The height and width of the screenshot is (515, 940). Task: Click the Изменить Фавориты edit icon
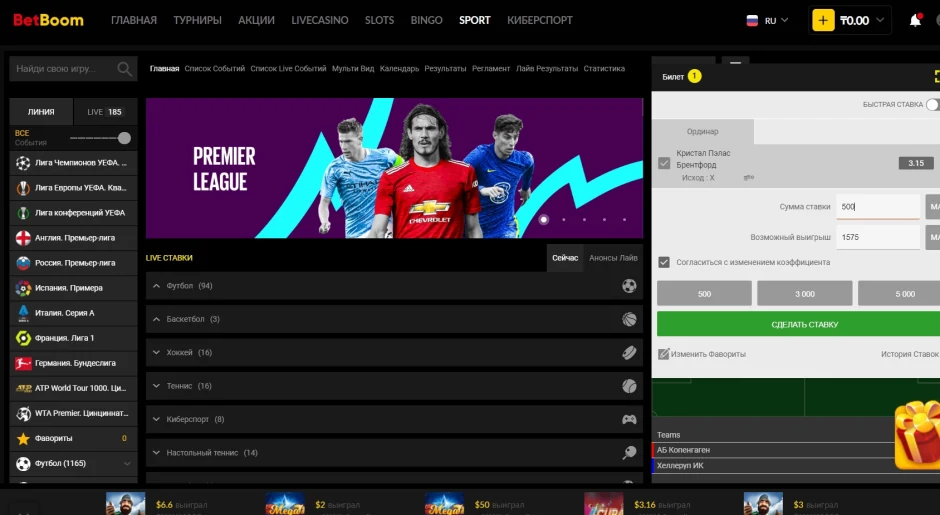[663, 354]
